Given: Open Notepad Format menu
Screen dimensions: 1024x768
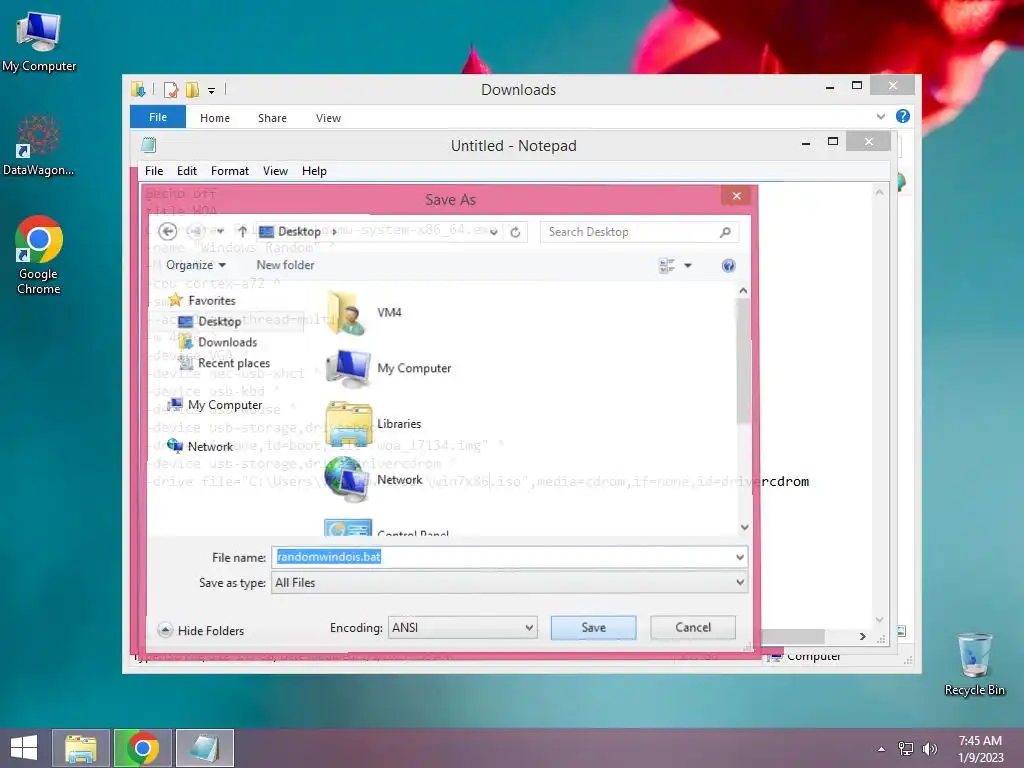Looking at the screenshot, I should (x=230, y=171).
